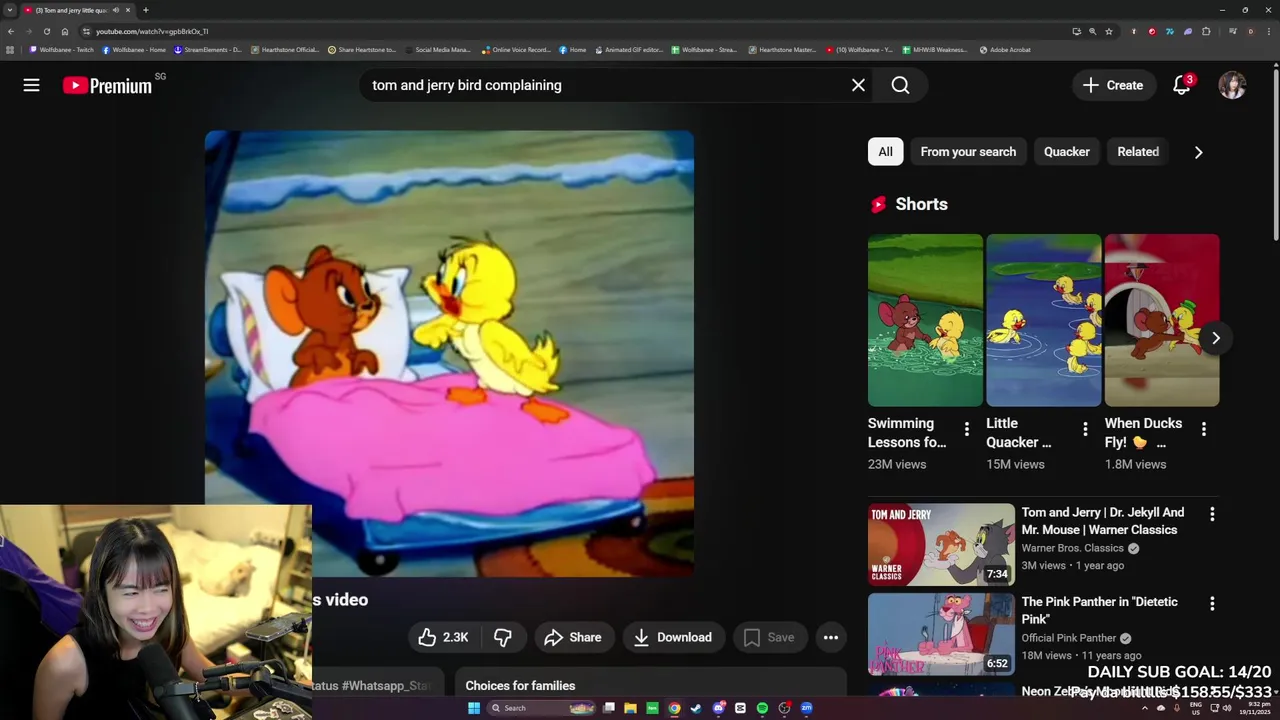This screenshot has height=720, width=1280.
Task: Open Discord from the taskbar
Action: click(718, 708)
